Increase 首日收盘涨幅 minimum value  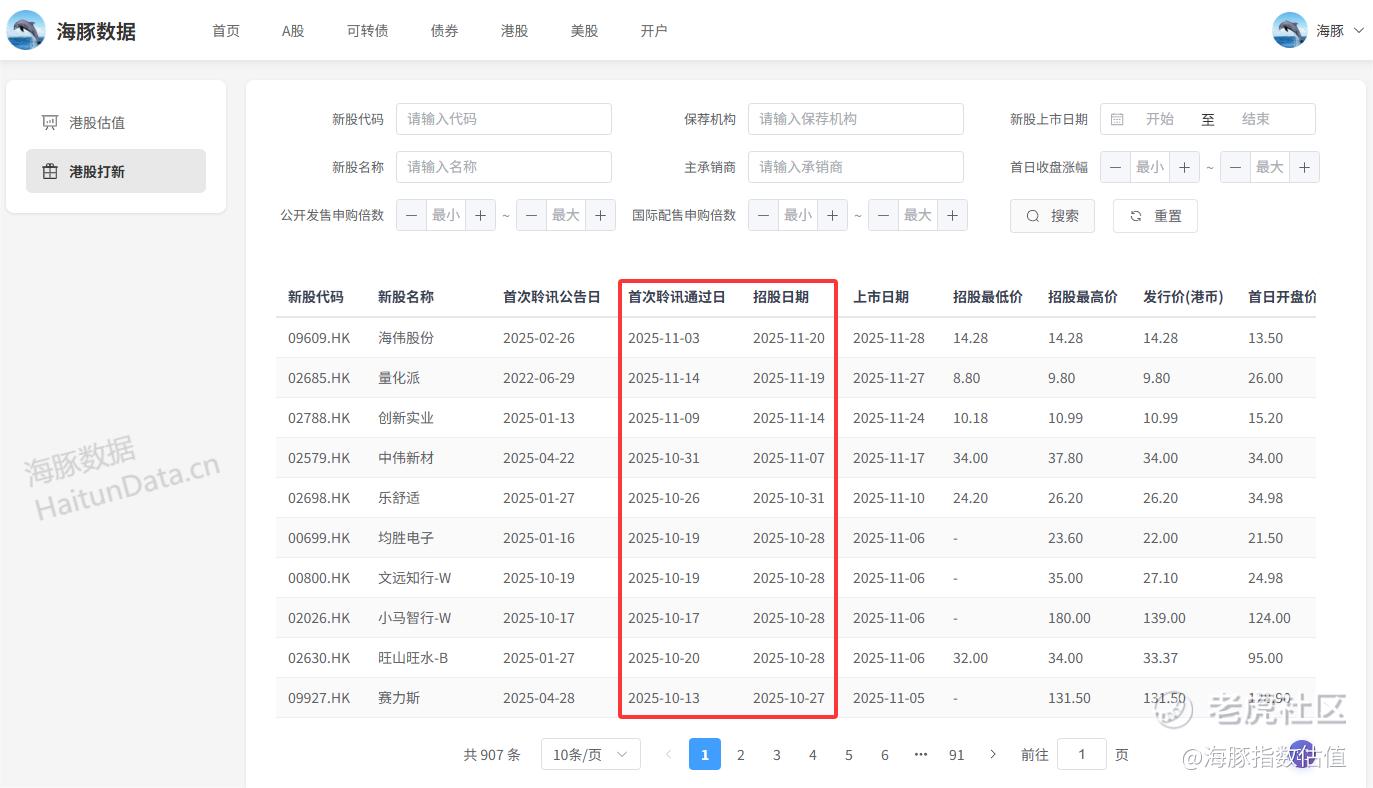tap(1184, 167)
